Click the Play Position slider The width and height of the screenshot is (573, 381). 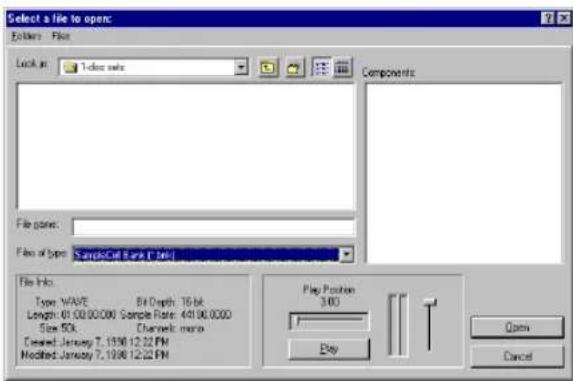329,321
